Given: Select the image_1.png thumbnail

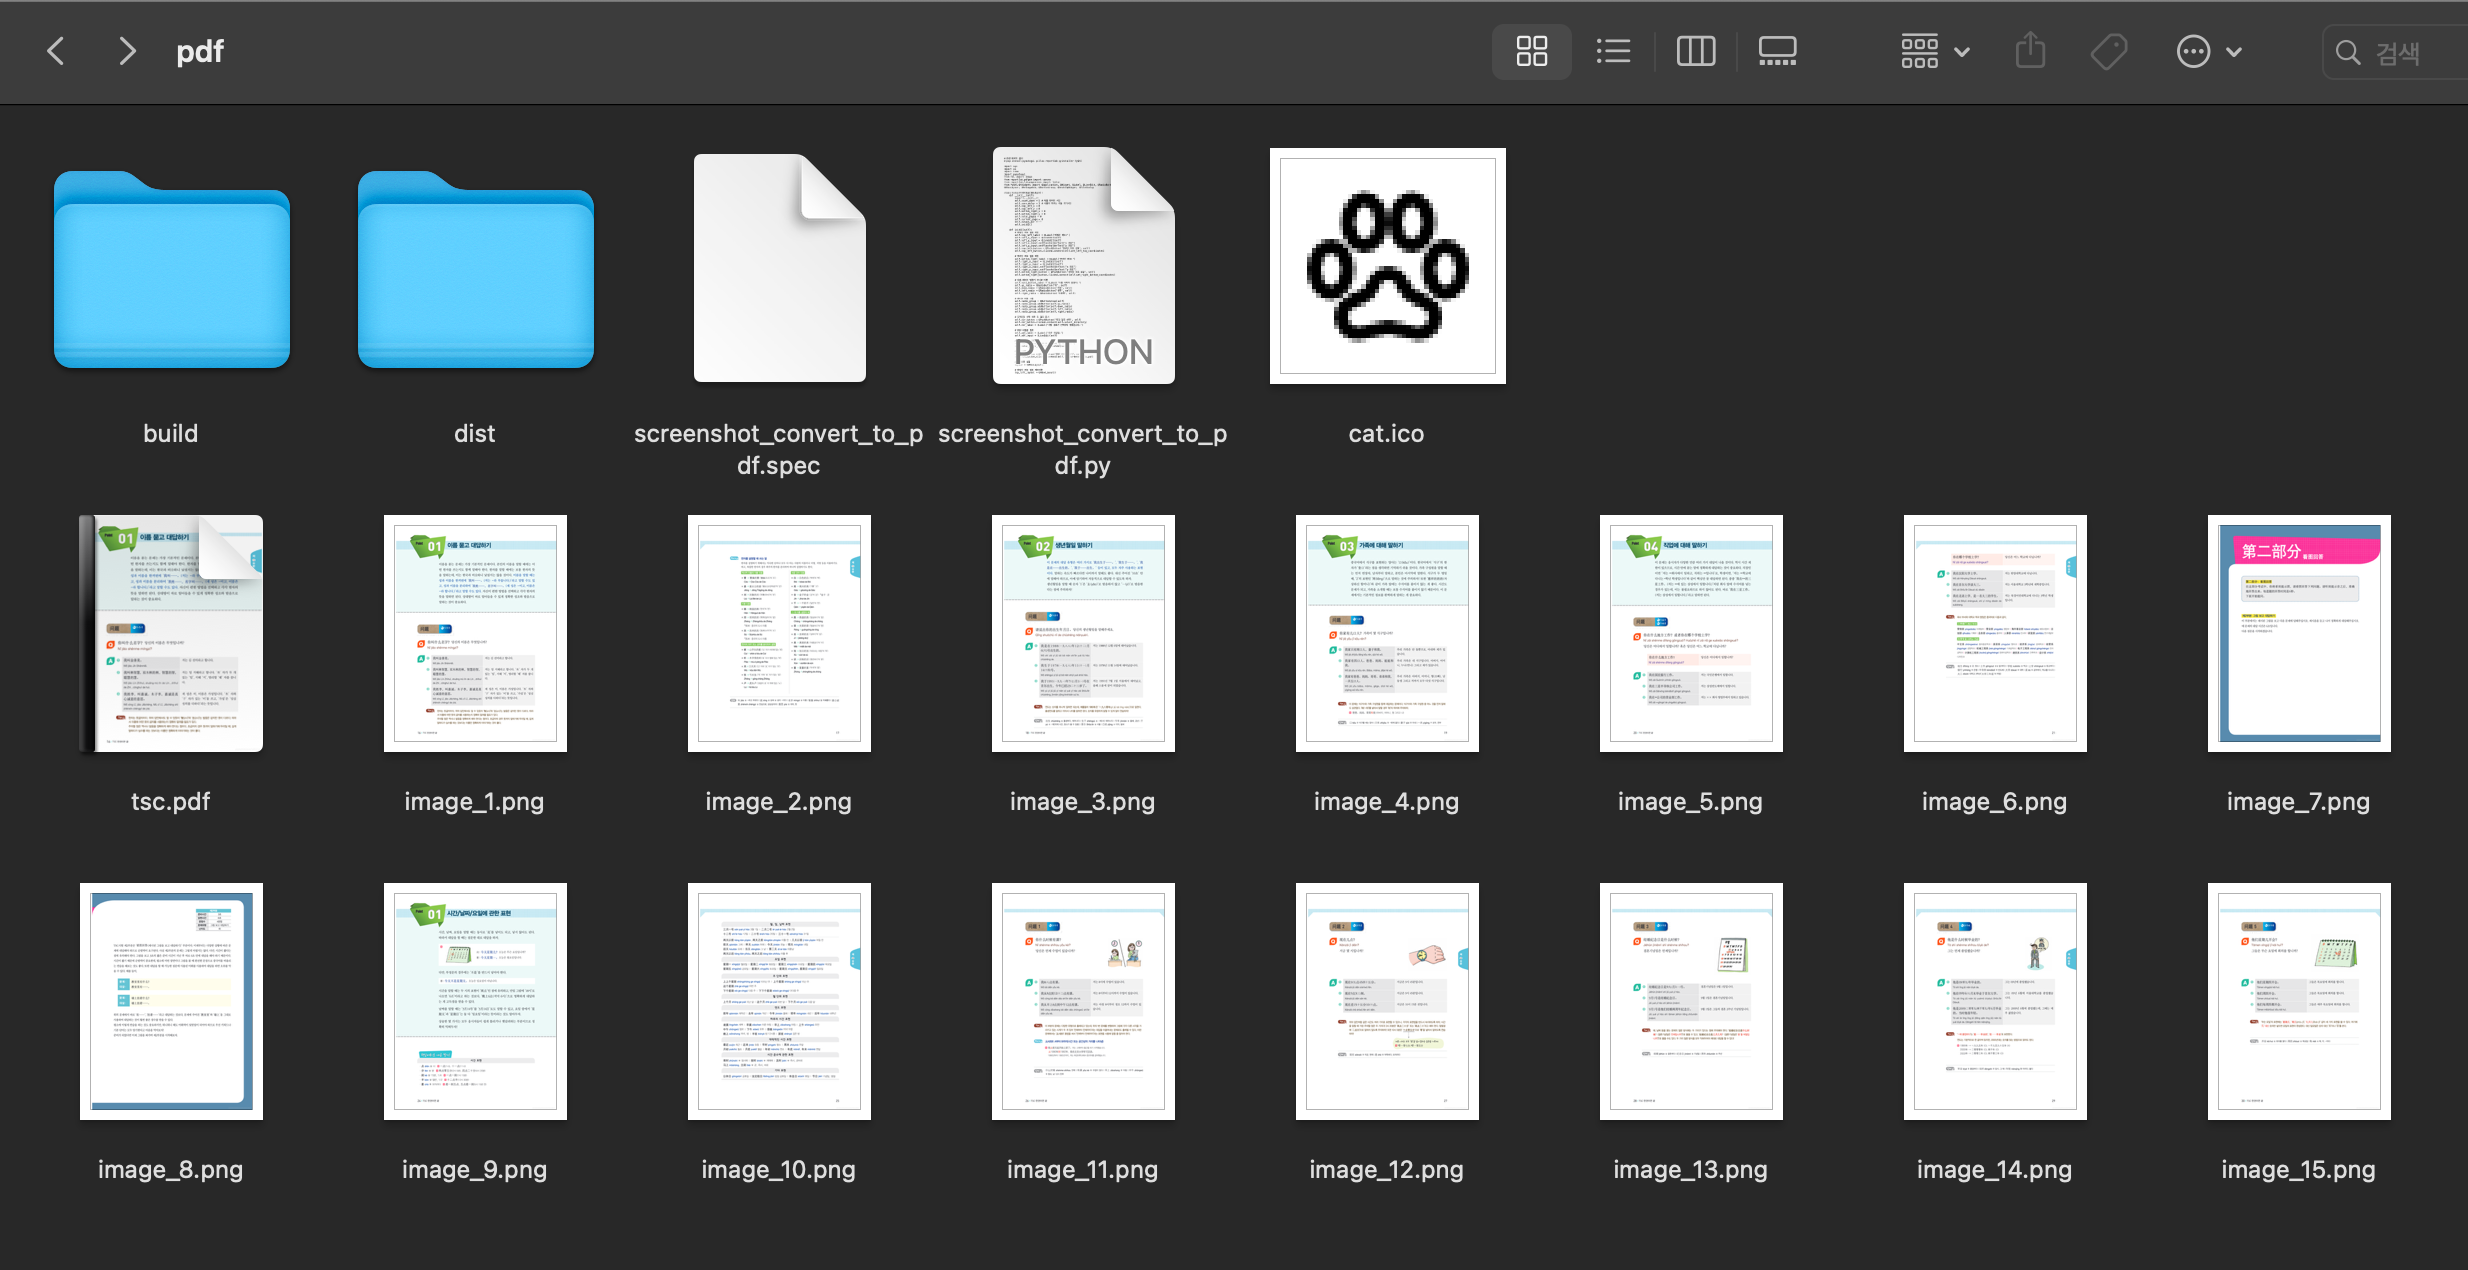Looking at the screenshot, I should click(x=476, y=633).
